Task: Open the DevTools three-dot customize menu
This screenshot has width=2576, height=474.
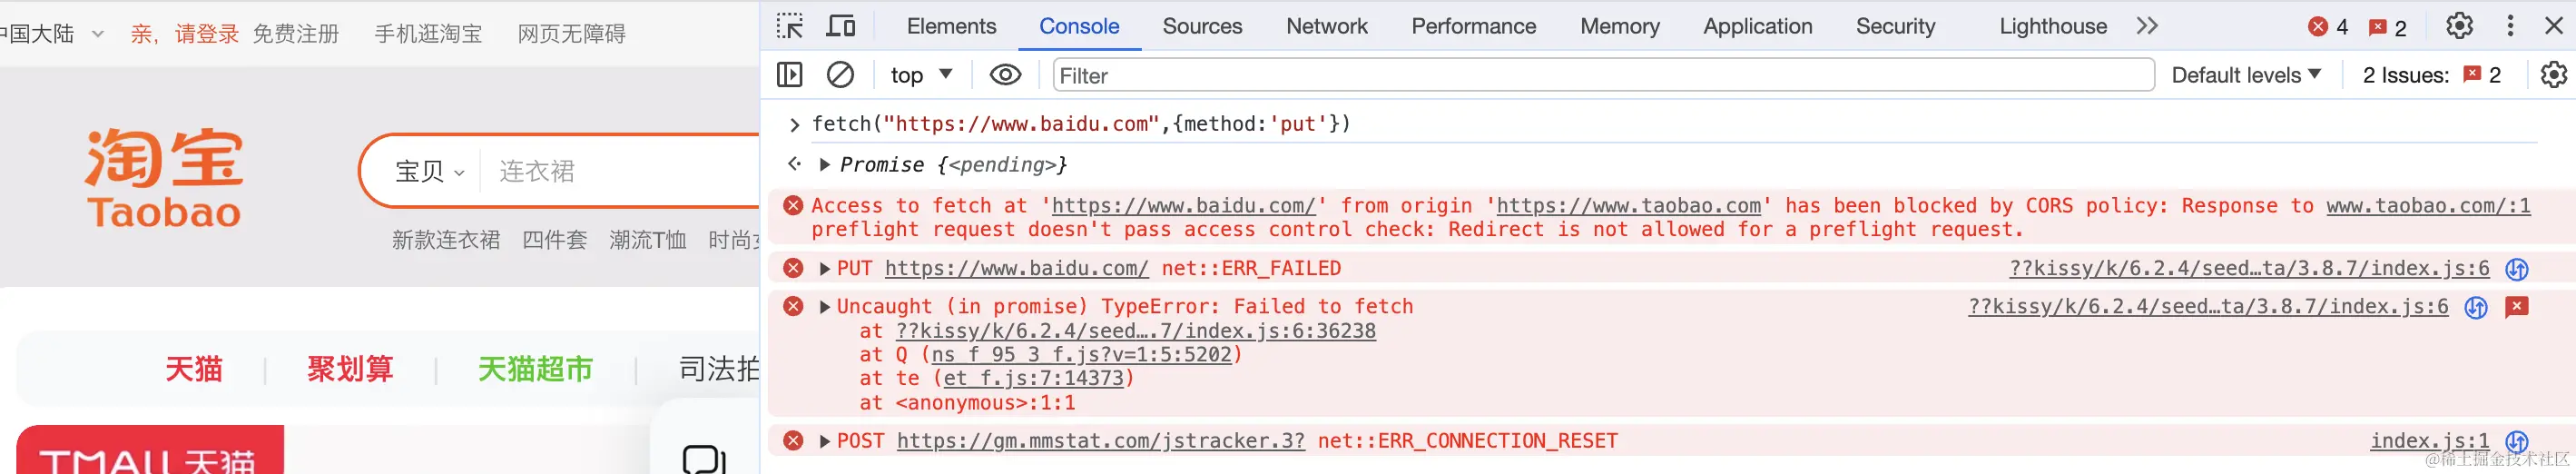Action: tap(2510, 26)
